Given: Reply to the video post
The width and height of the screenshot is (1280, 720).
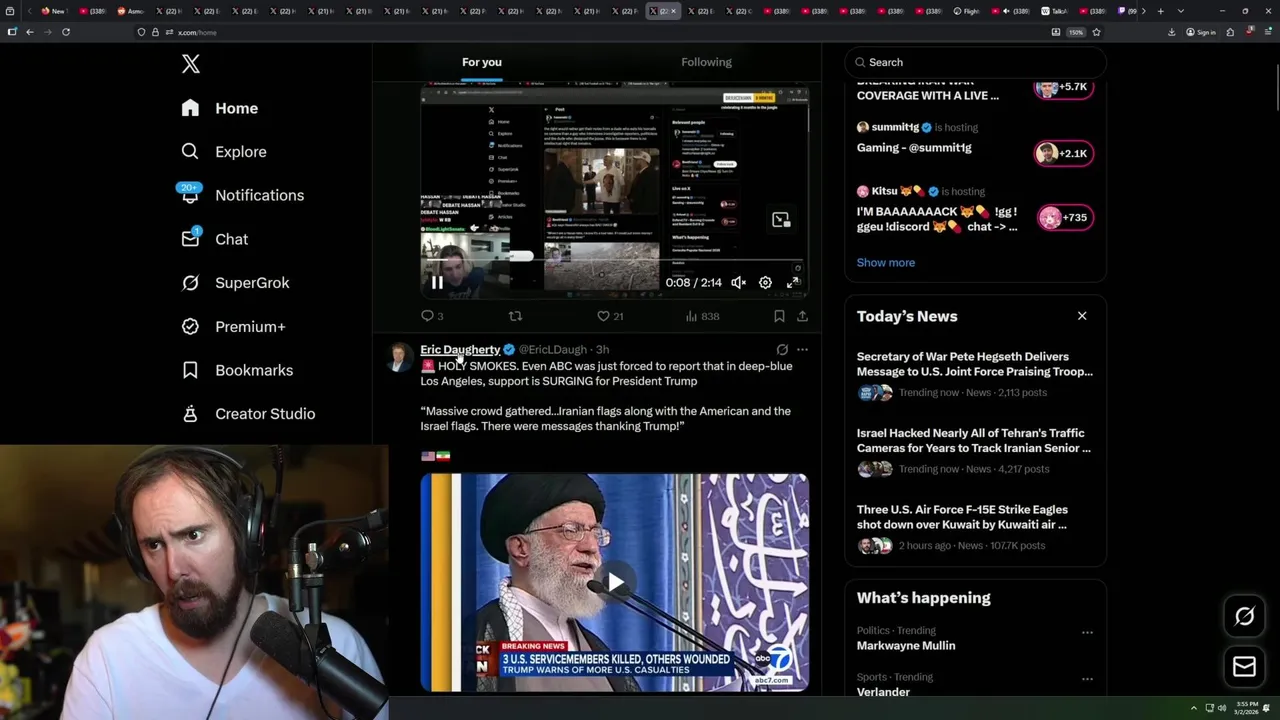Looking at the screenshot, I should [432, 316].
